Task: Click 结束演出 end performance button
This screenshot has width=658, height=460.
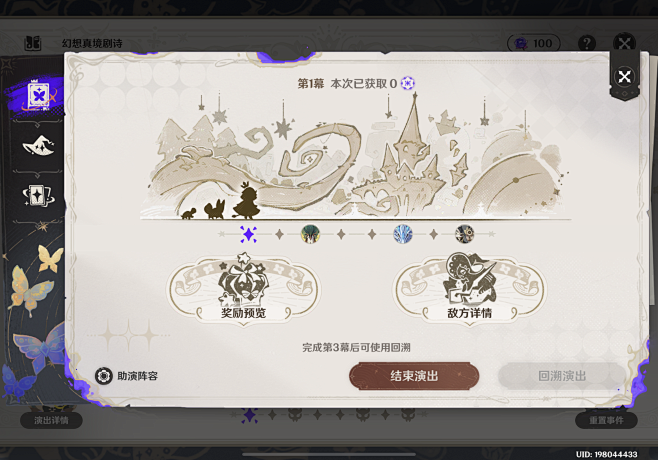Action: [x=414, y=376]
